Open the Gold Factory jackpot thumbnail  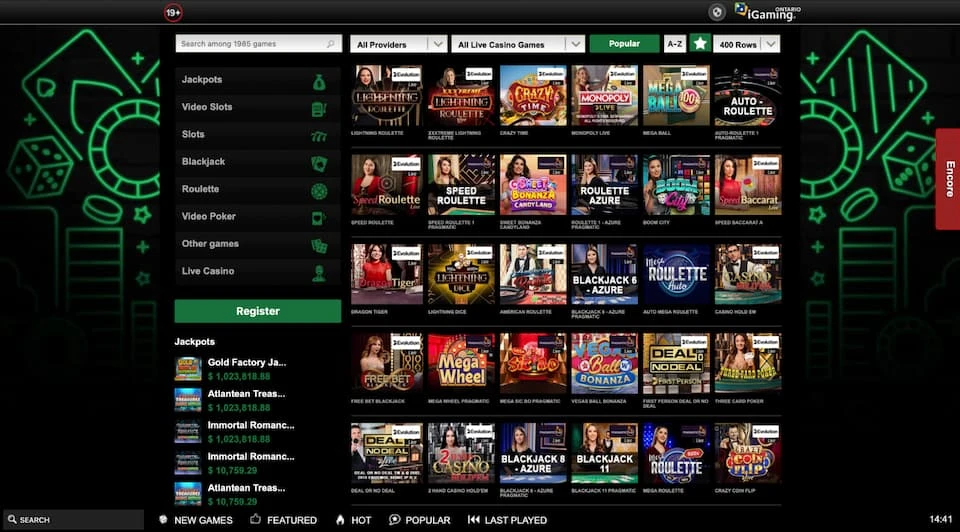(x=188, y=369)
